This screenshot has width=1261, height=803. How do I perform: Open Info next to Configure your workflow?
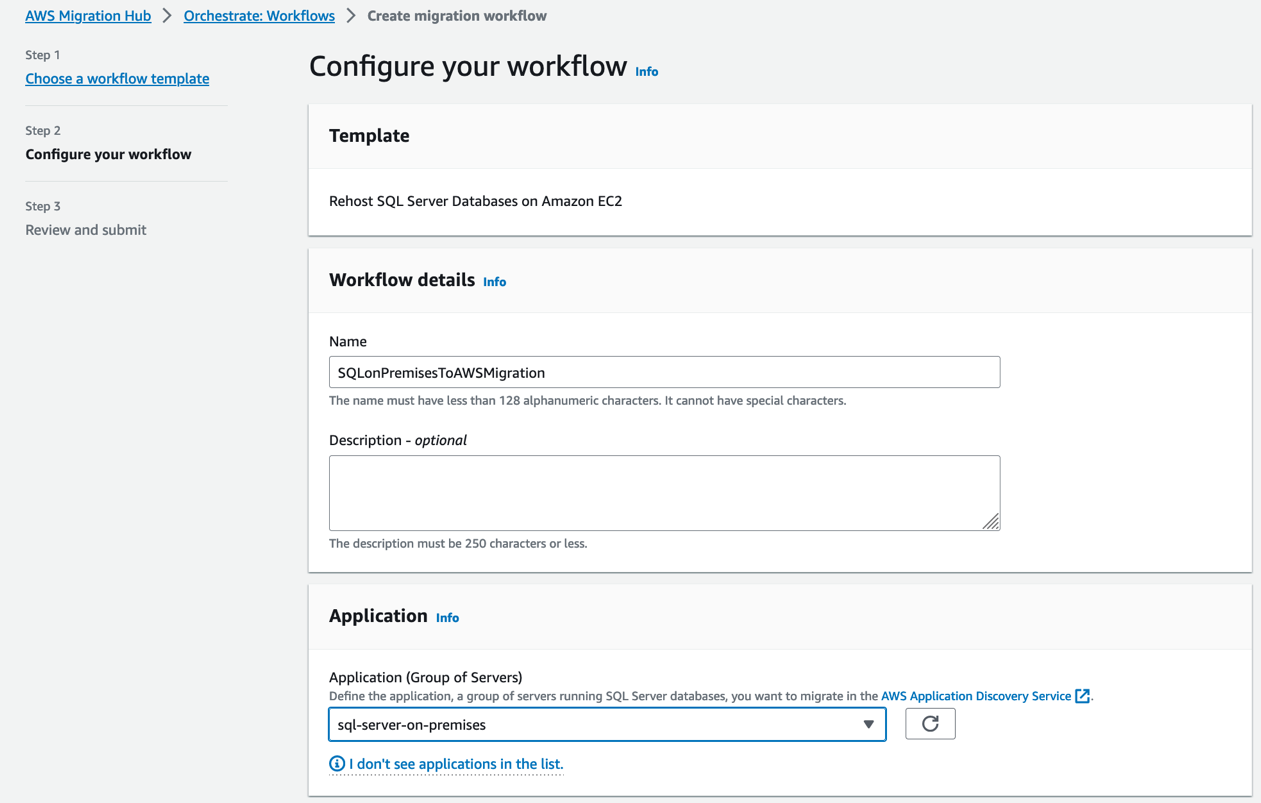(647, 72)
